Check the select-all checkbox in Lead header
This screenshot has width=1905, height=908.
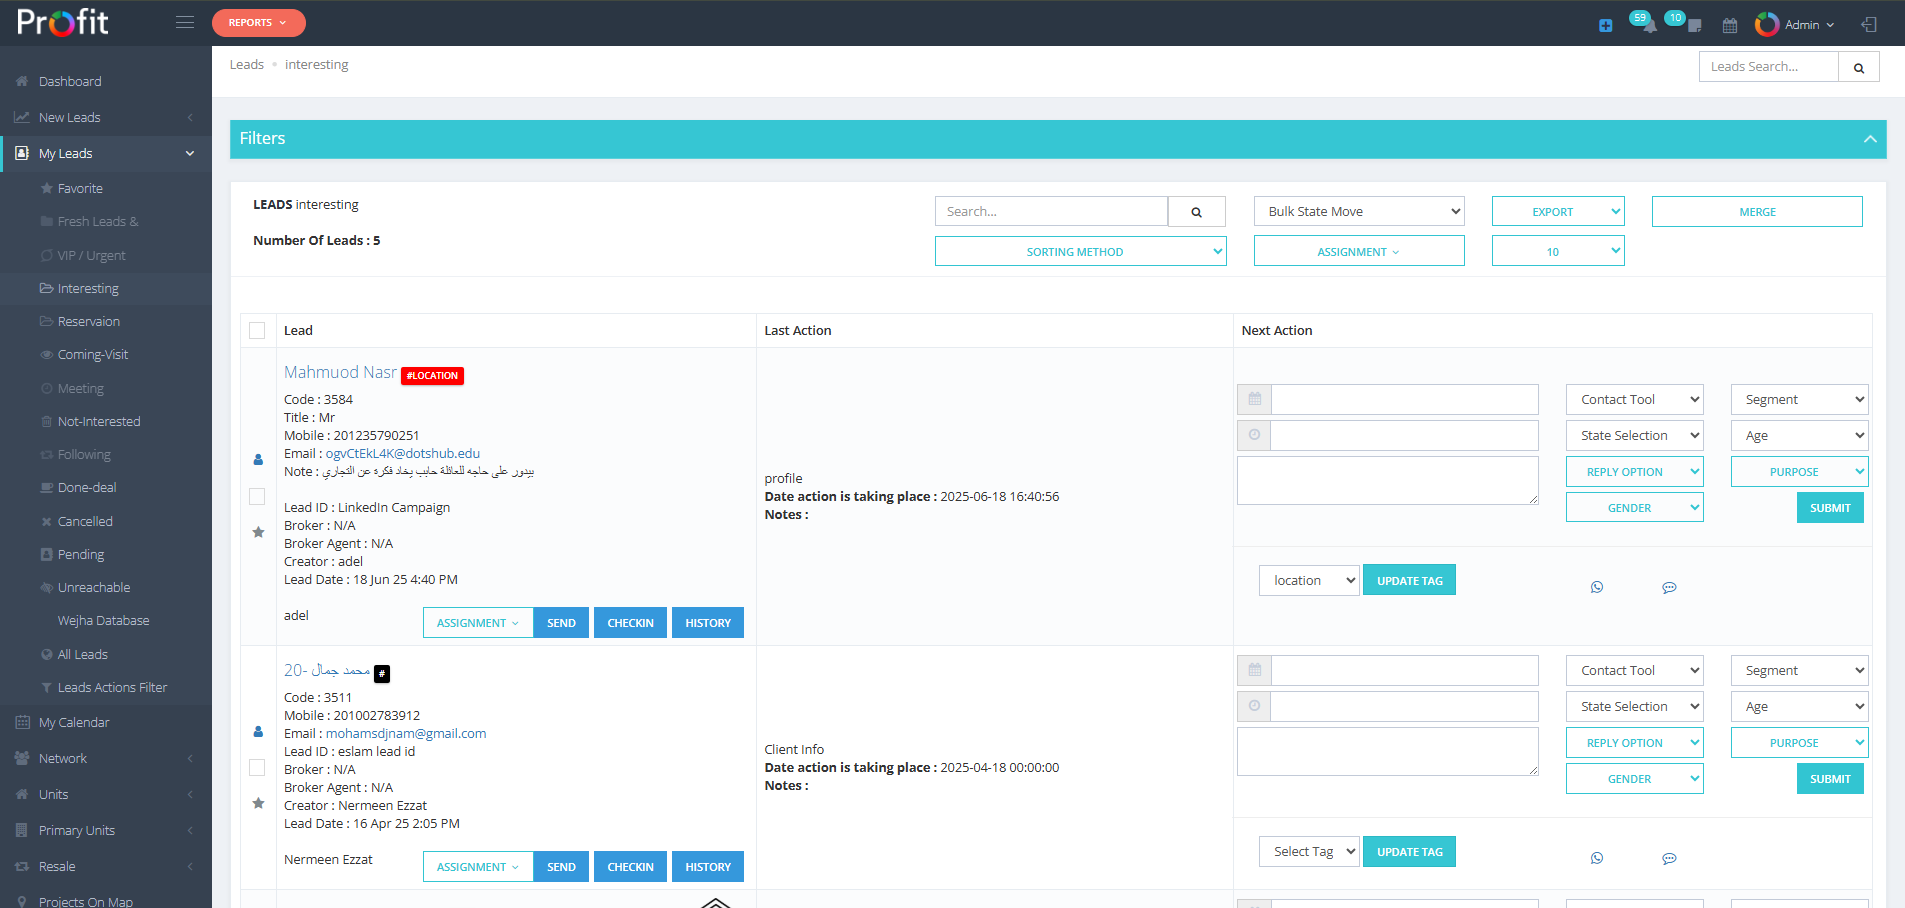(257, 331)
